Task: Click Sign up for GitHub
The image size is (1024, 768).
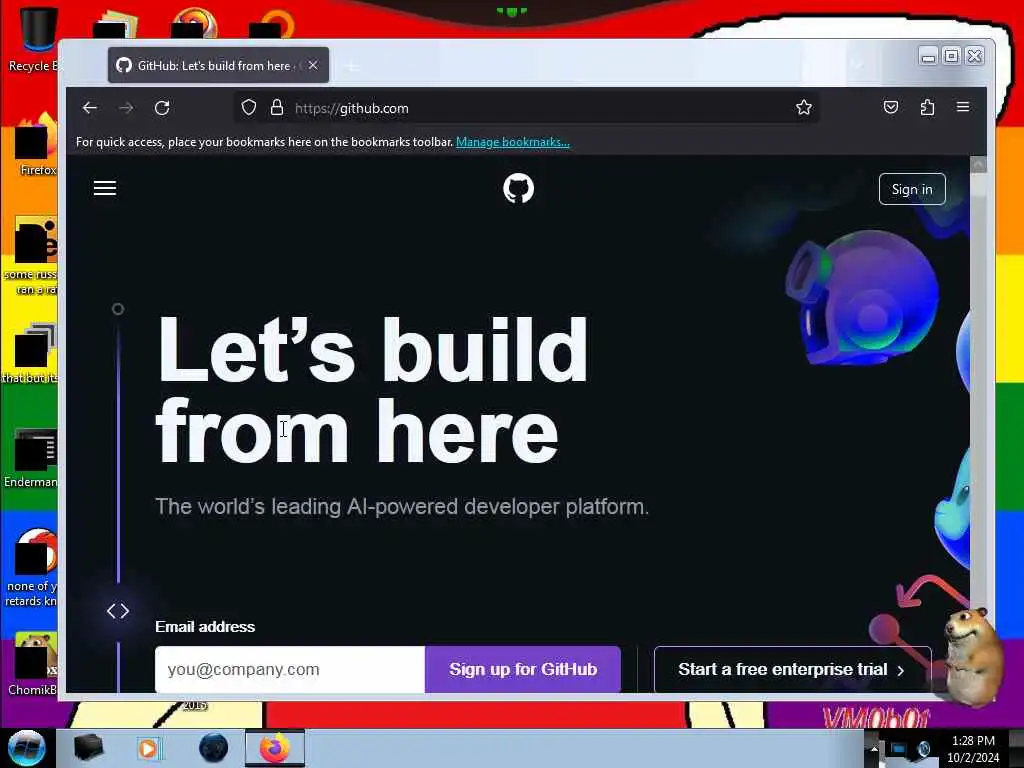Action: coord(522,669)
